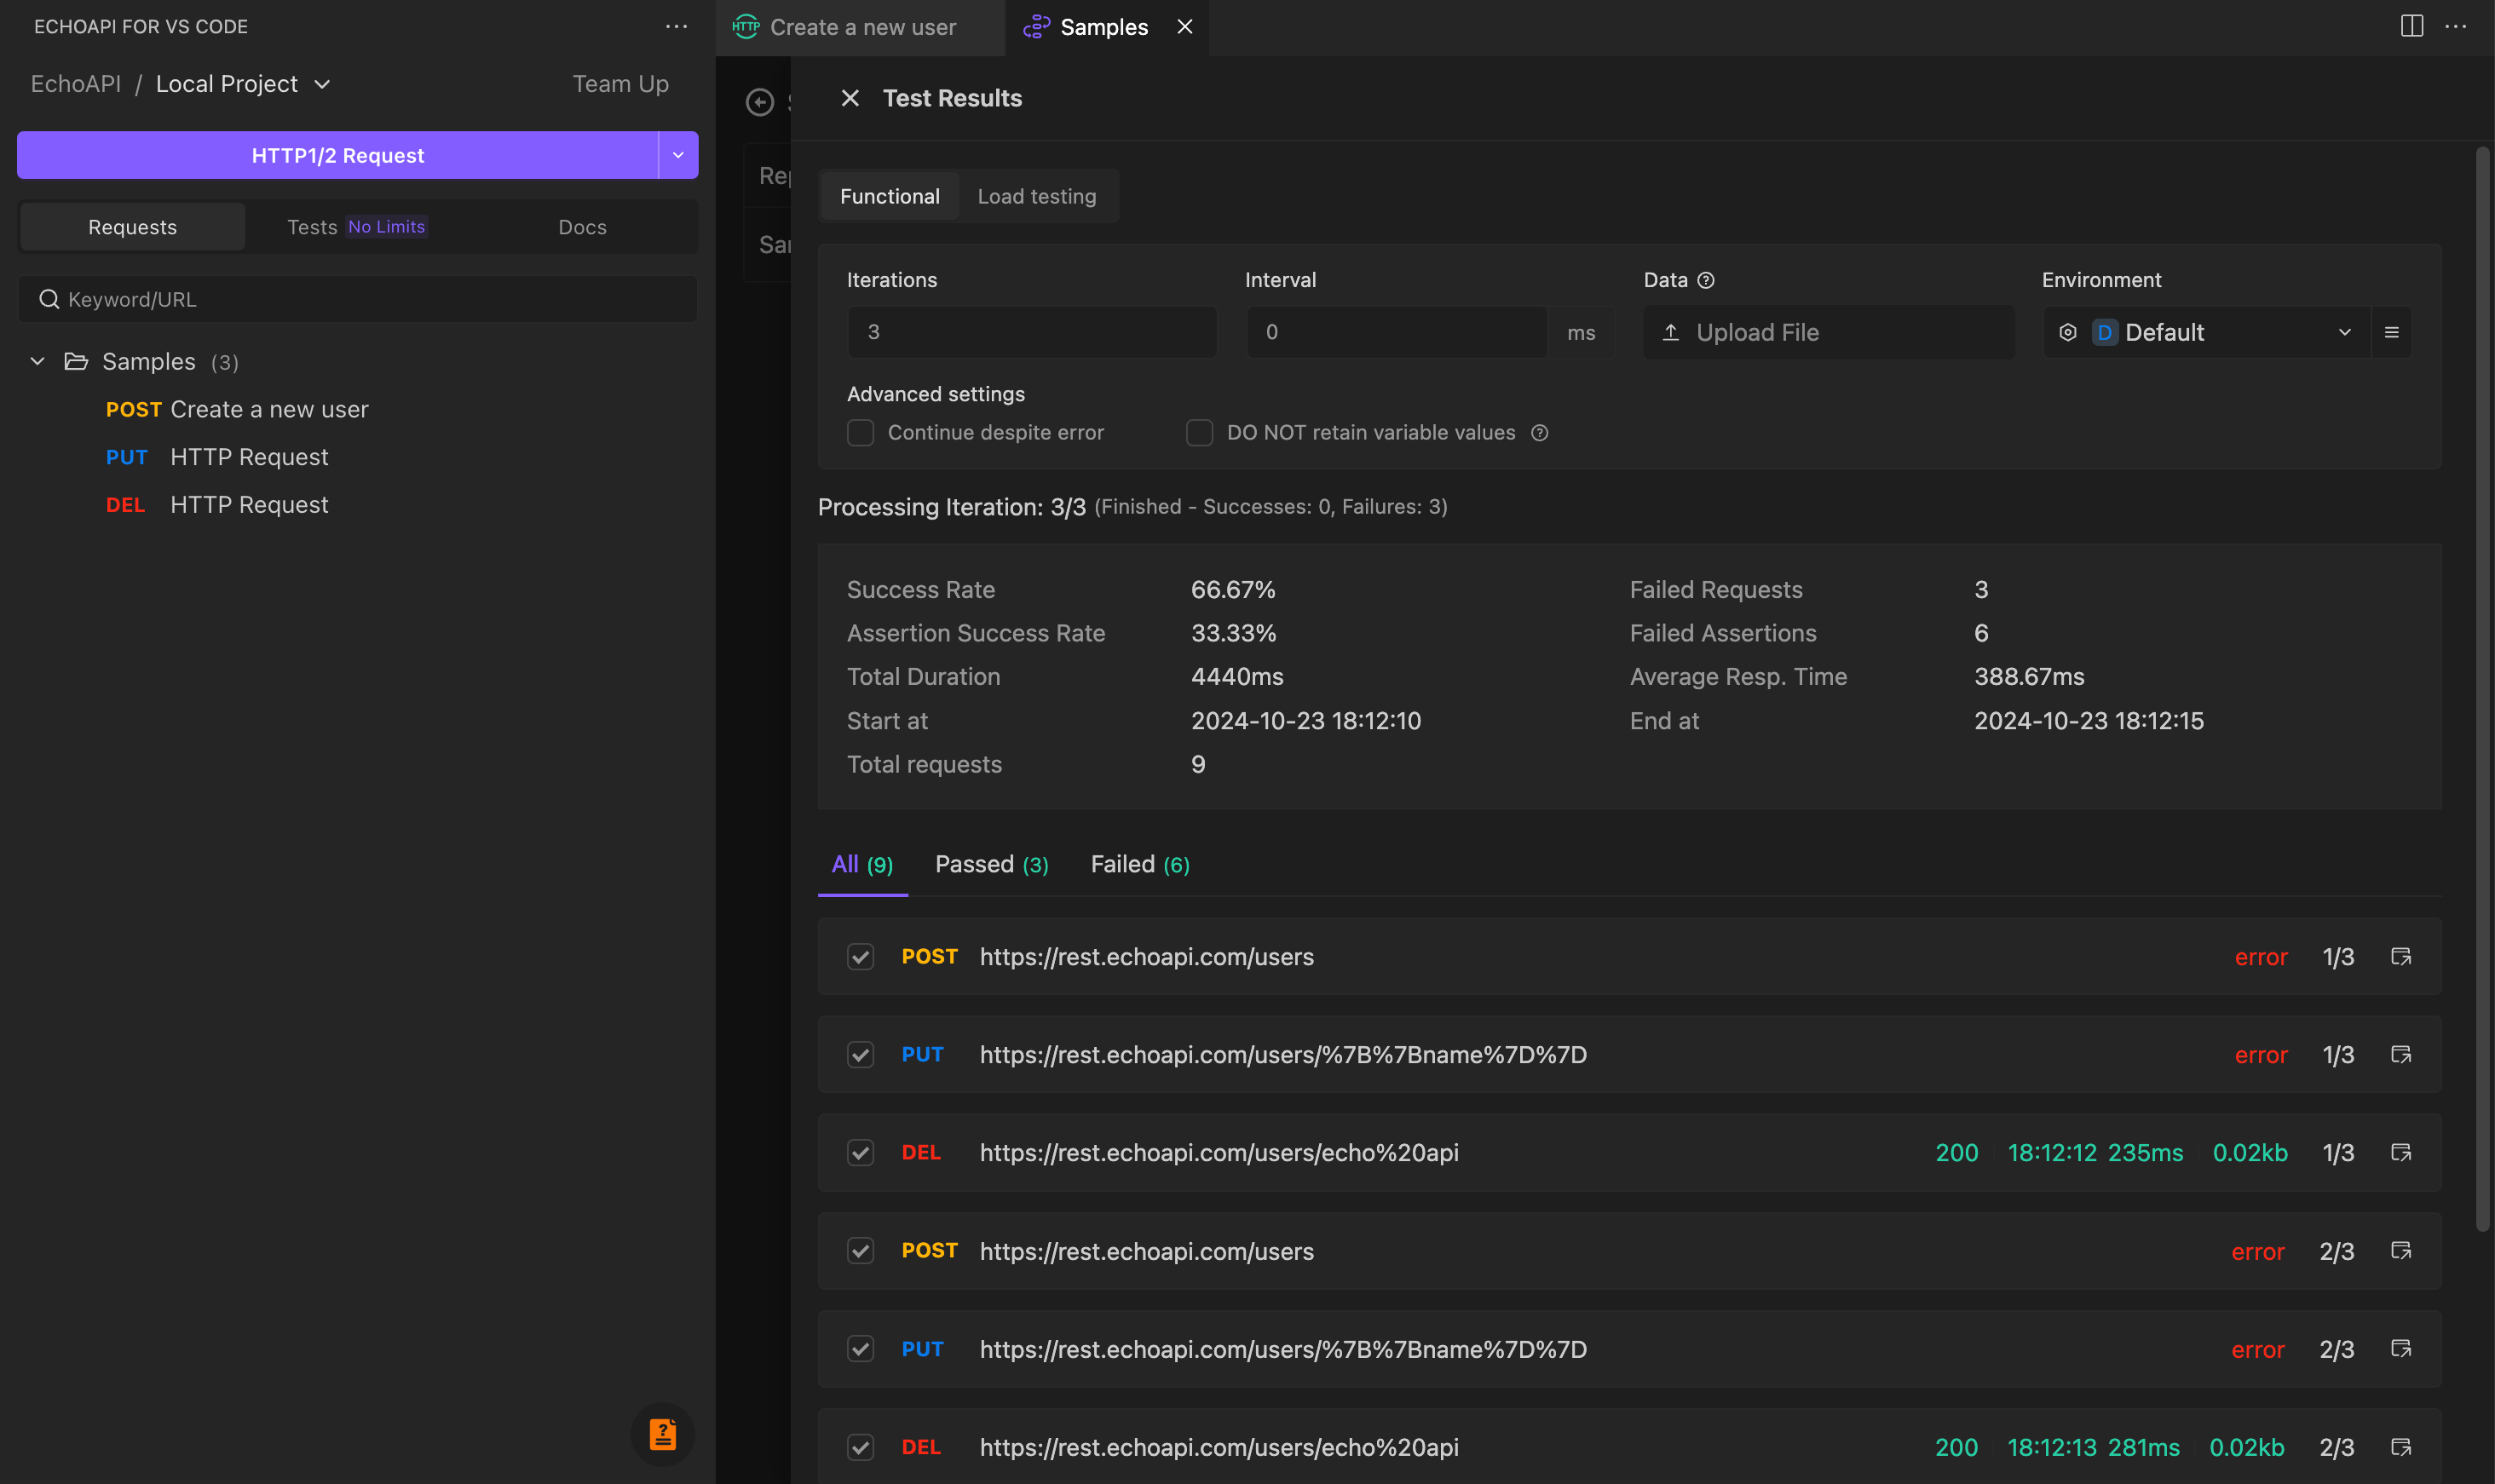Switch to the Functional tab

click(x=889, y=196)
